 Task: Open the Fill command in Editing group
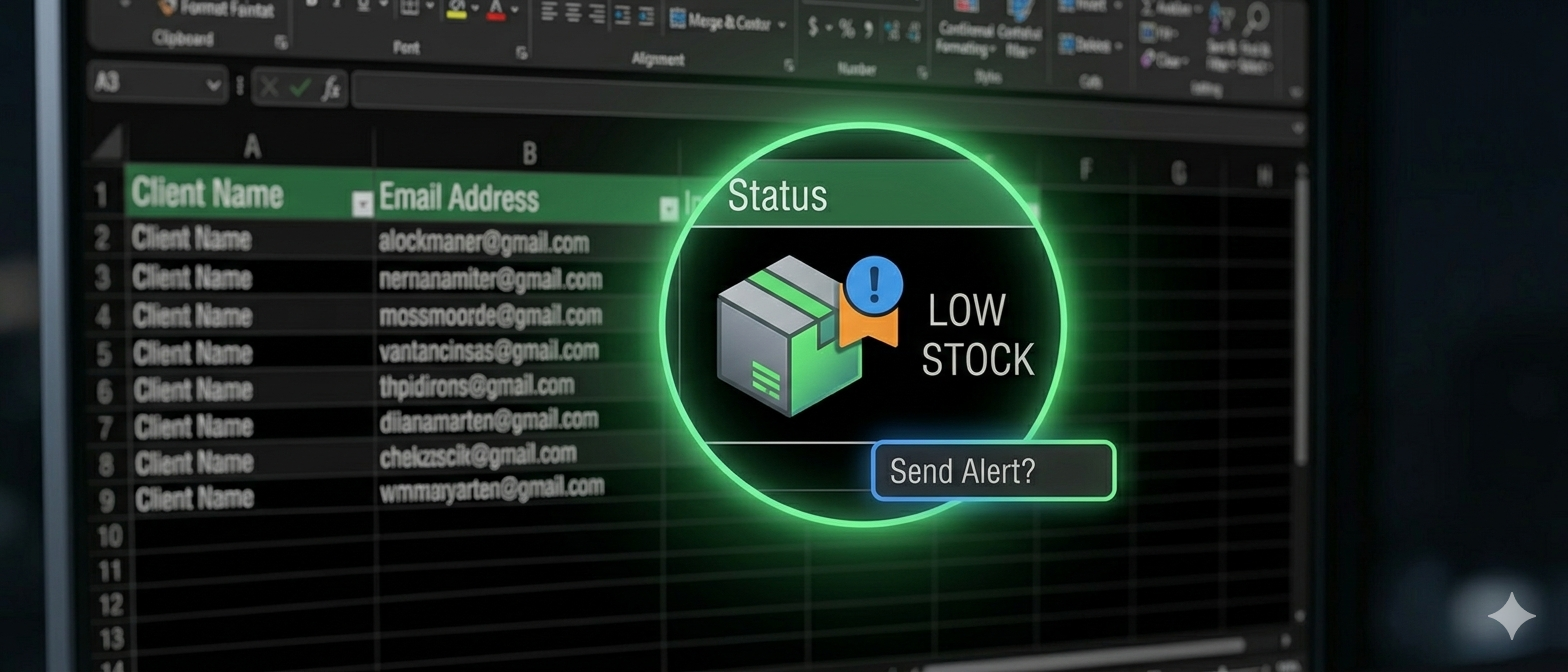pyautogui.click(x=1160, y=35)
